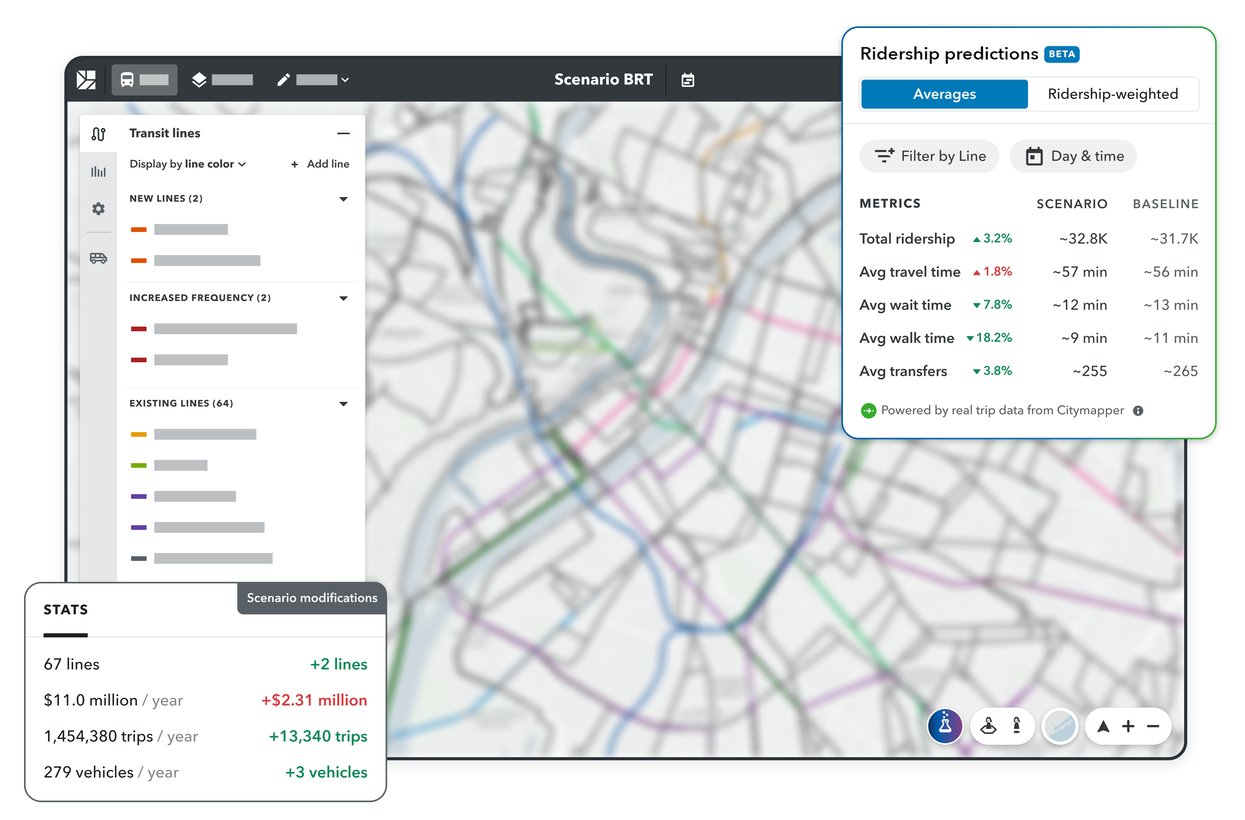Viewport: 1245px width, 820px height.
Task: Open the pencil edit tool in the toolbar
Action: tap(283, 79)
